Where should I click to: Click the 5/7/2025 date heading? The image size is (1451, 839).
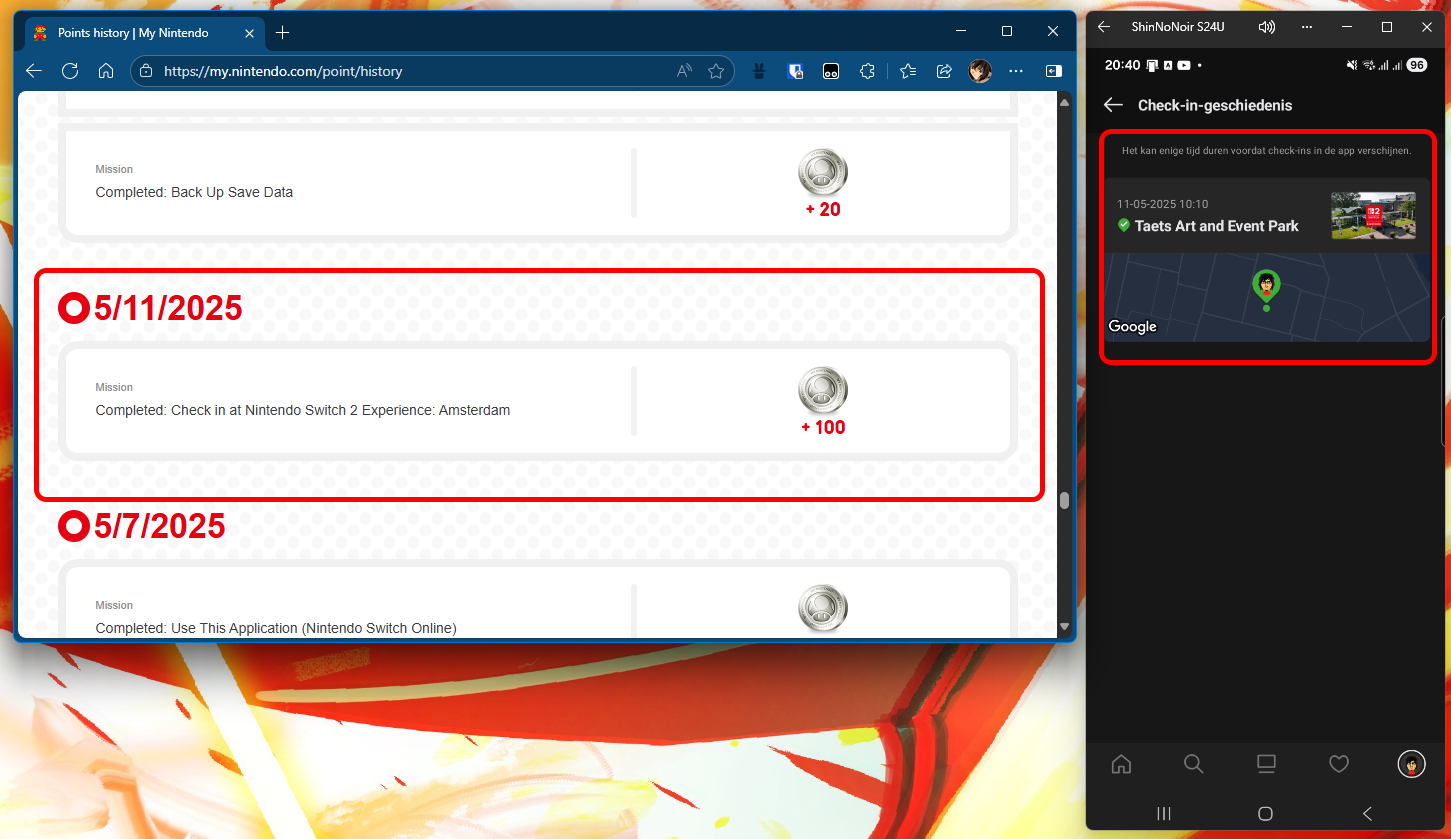(160, 526)
